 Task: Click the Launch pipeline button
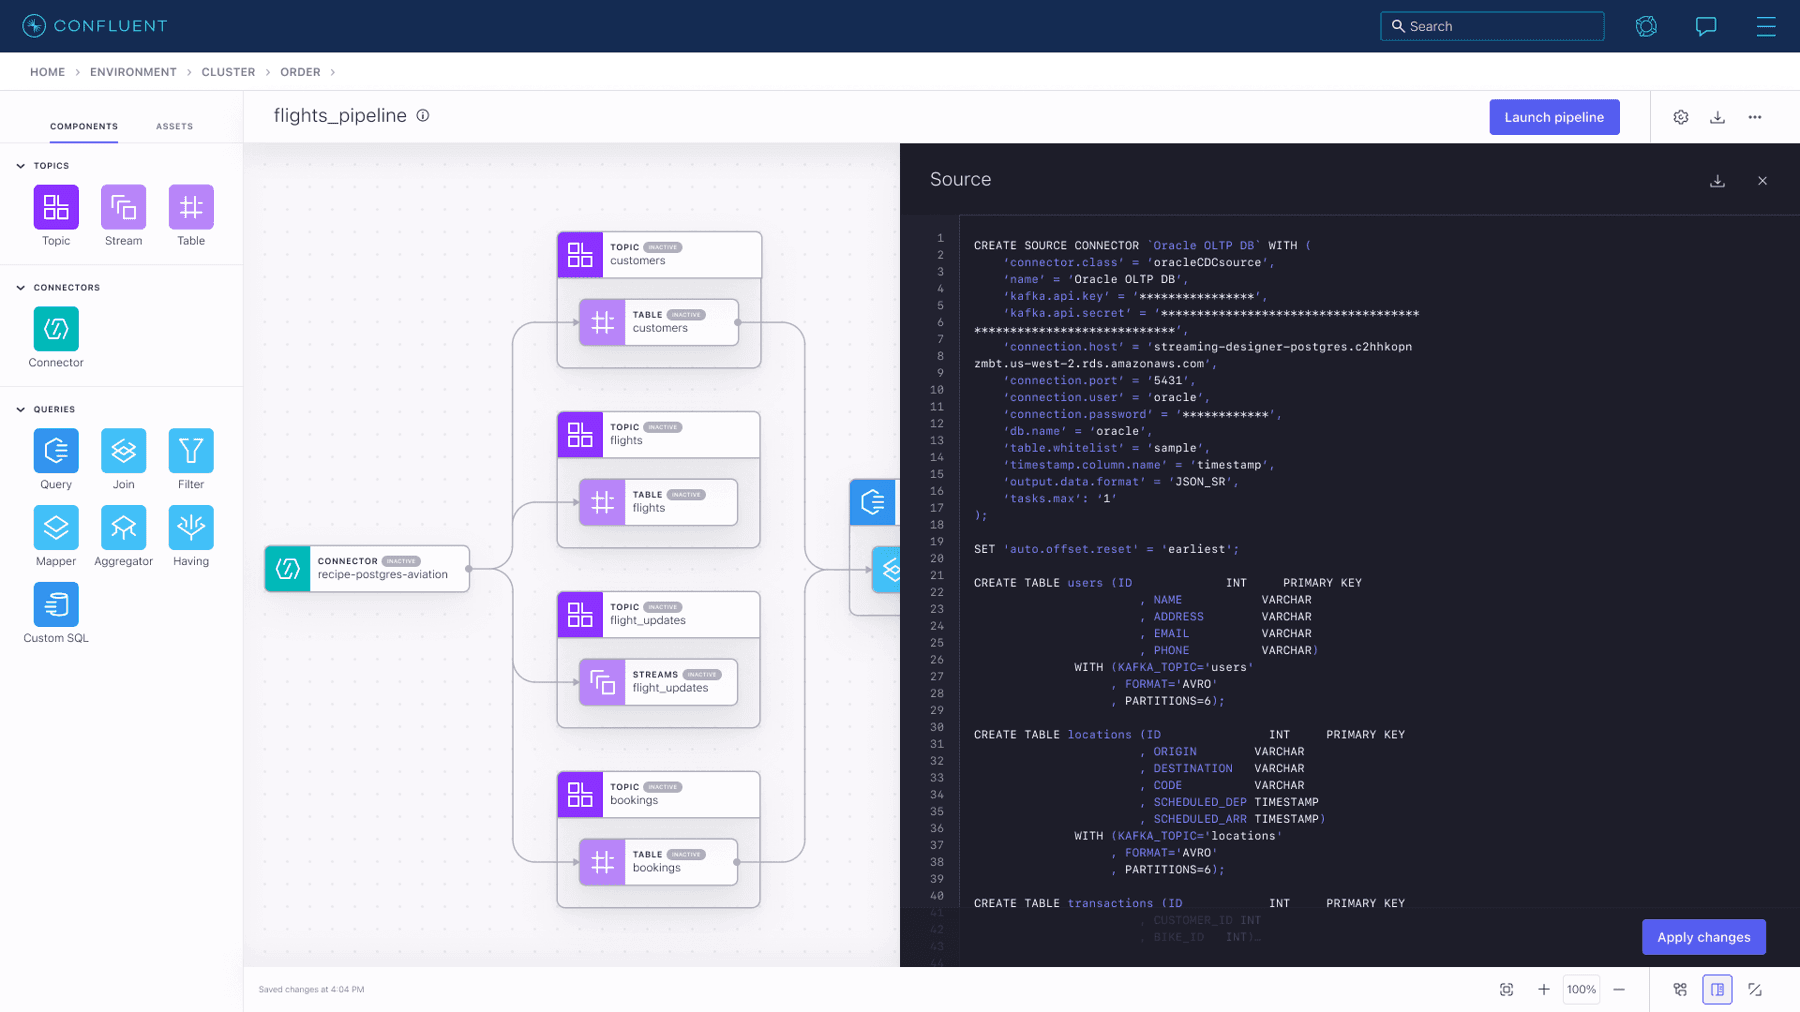pos(1554,117)
